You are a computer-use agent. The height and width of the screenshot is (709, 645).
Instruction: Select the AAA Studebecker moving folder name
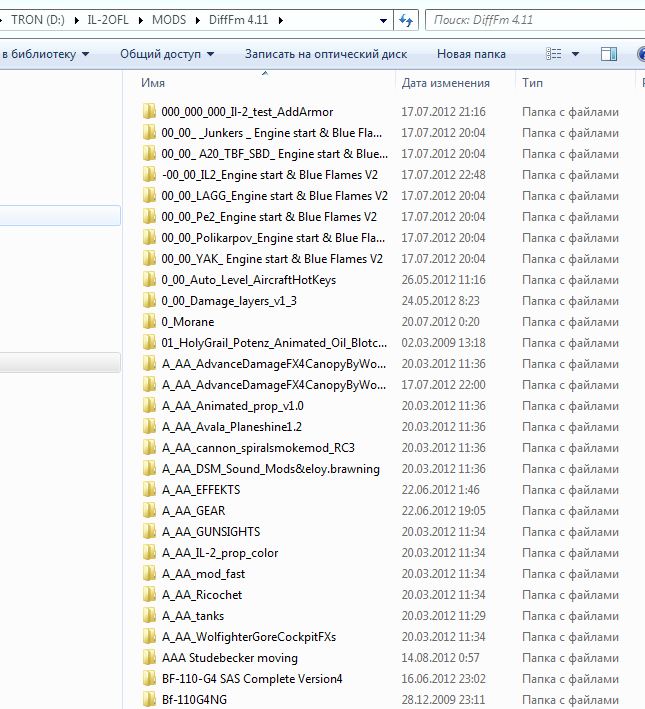tap(230, 658)
